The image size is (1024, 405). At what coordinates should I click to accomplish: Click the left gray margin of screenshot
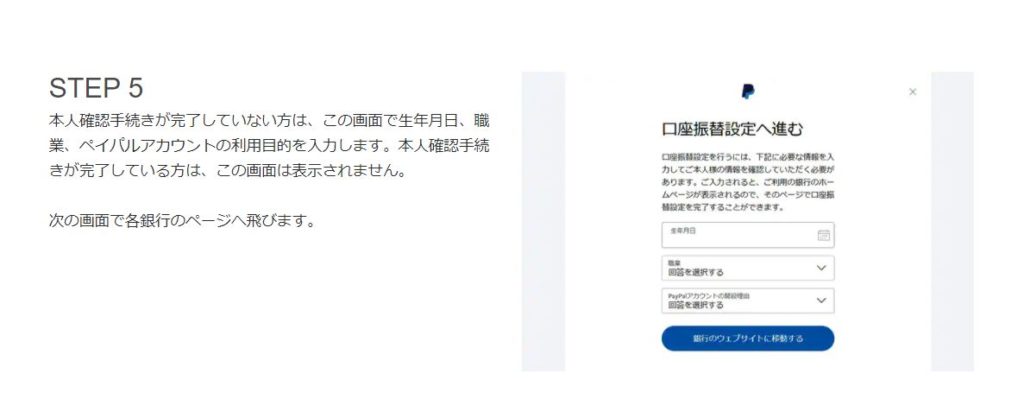point(543,221)
